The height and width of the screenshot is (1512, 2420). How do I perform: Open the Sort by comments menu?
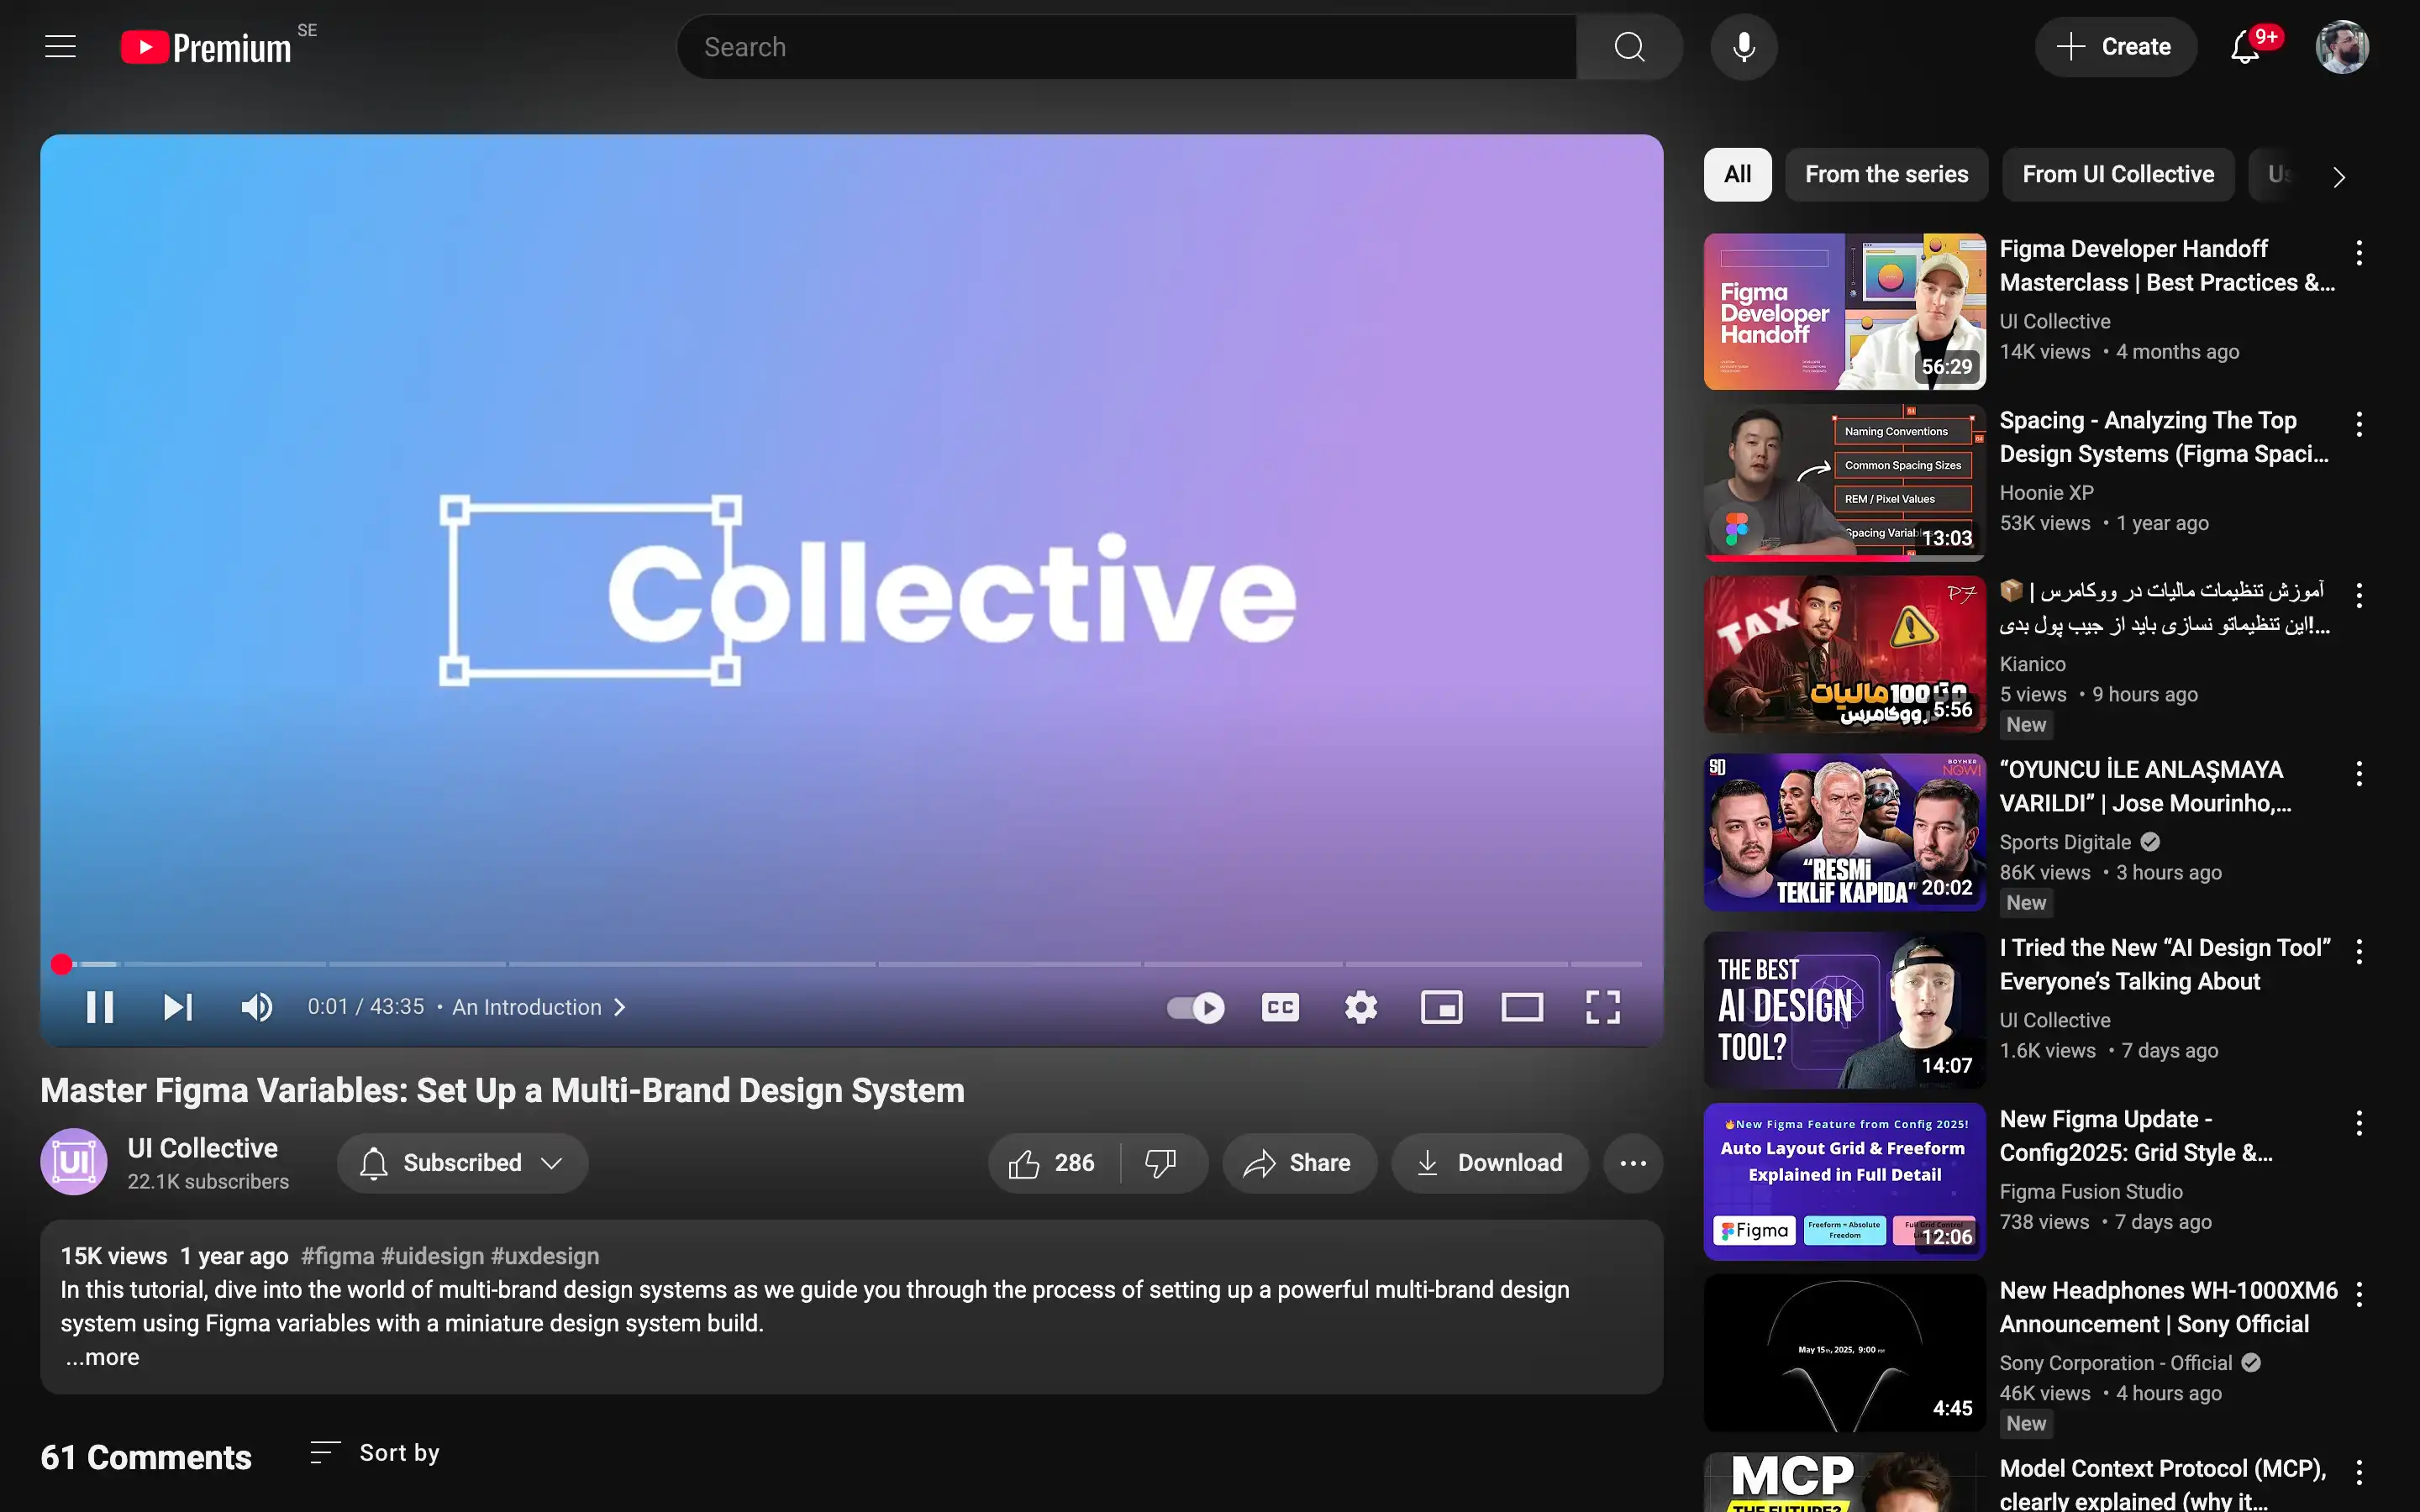tap(375, 1453)
